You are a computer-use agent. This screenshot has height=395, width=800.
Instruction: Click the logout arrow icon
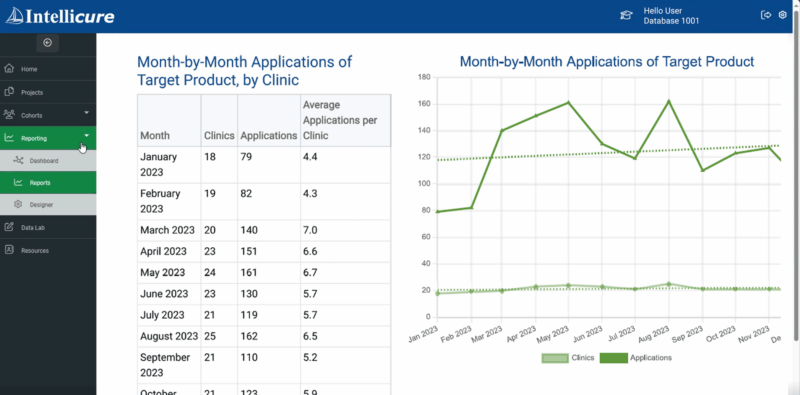766,15
